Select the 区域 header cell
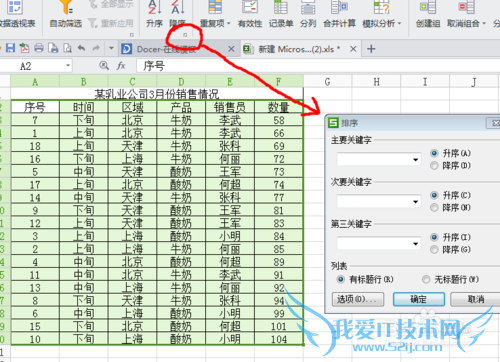The height and width of the screenshot is (362, 500). coord(132,107)
